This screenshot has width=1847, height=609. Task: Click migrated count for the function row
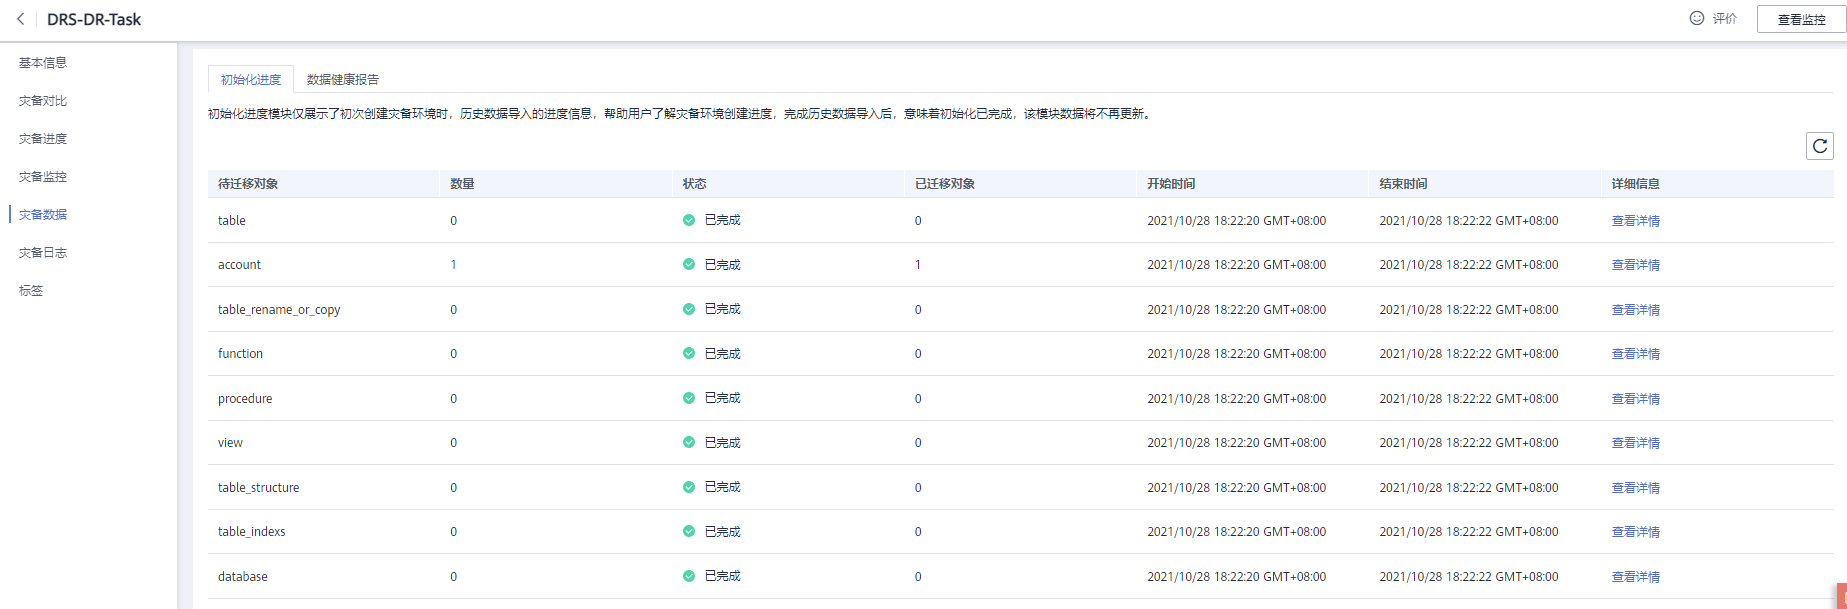(x=918, y=354)
